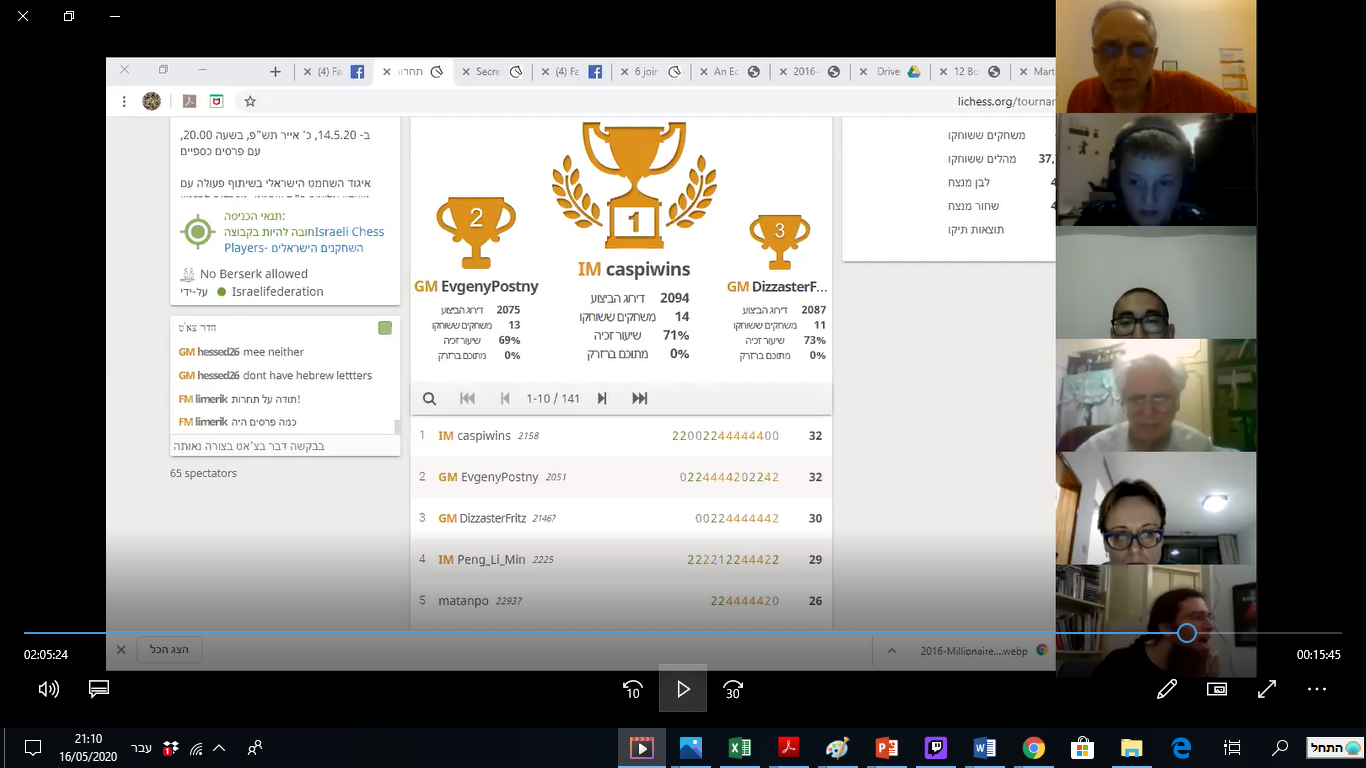Go to previous standings page
1366x768 pixels.
[504, 398]
